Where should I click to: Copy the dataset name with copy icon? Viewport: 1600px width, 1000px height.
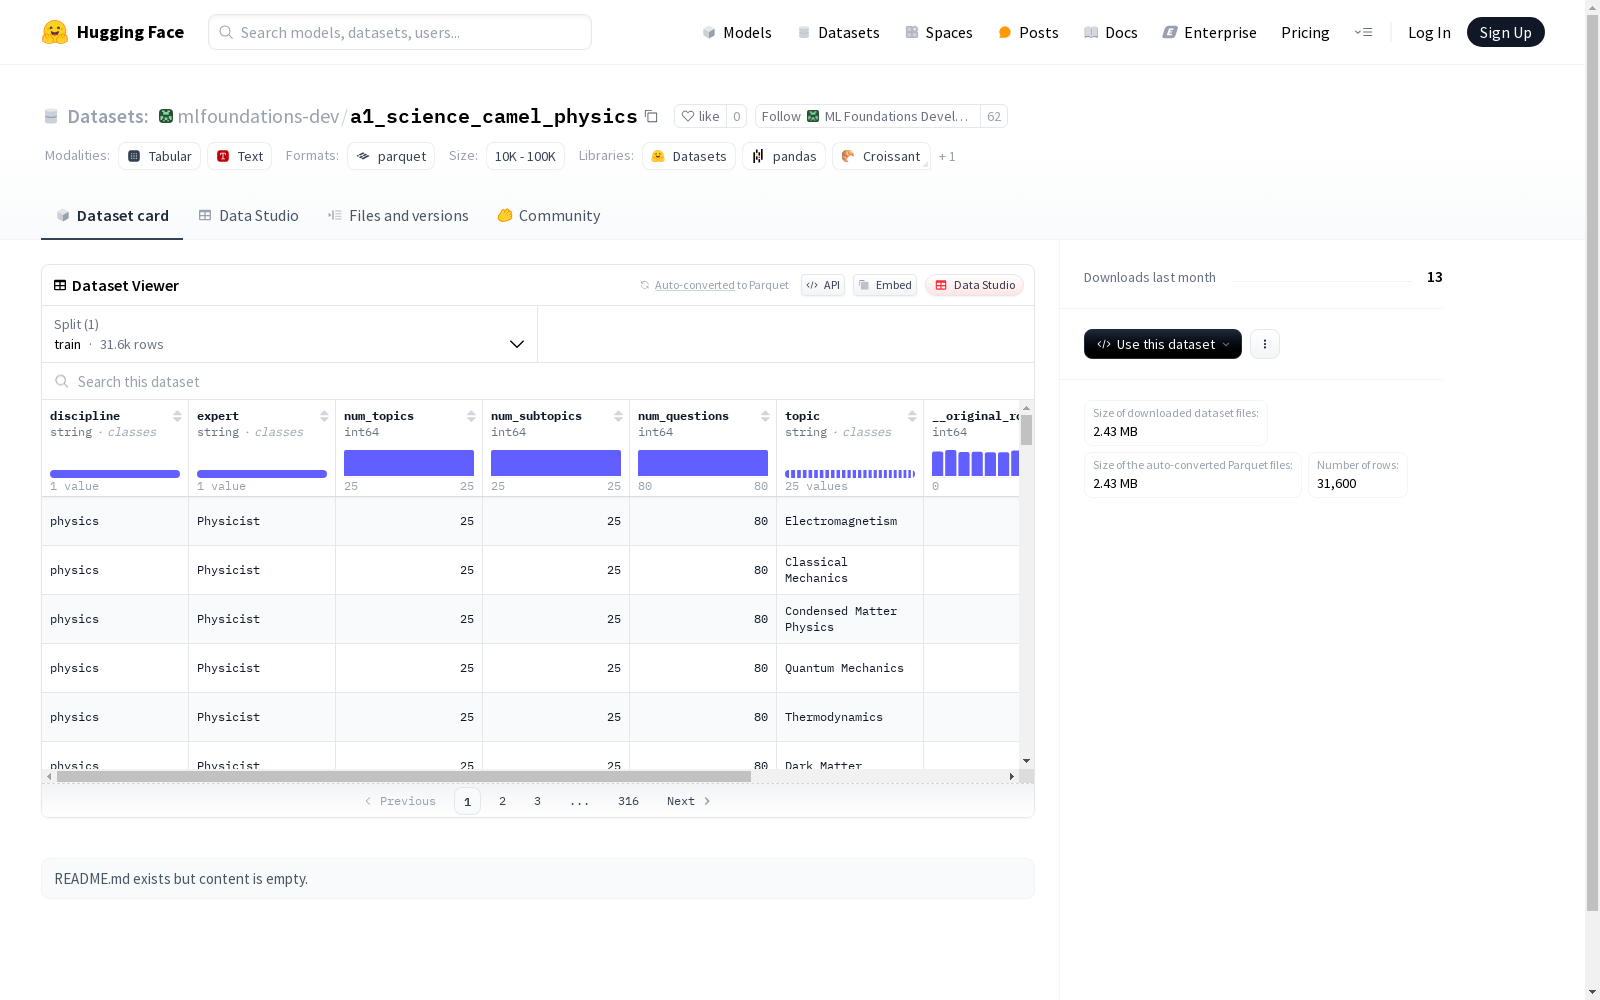[x=651, y=116]
